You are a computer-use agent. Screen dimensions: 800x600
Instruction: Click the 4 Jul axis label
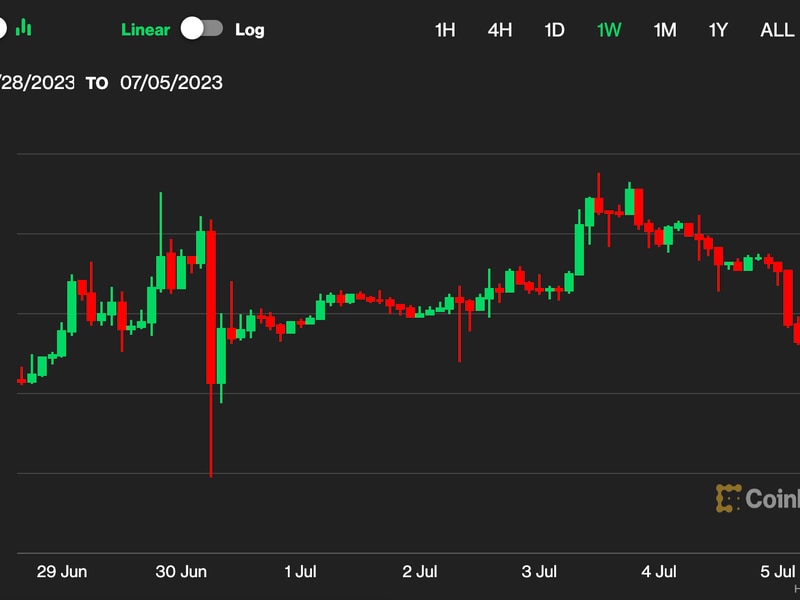pyautogui.click(x=659, y=571)
